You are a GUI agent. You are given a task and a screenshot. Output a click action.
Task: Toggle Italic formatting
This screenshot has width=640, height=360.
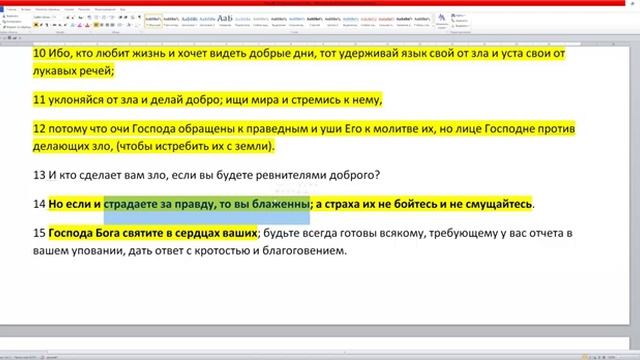[41, 25]
